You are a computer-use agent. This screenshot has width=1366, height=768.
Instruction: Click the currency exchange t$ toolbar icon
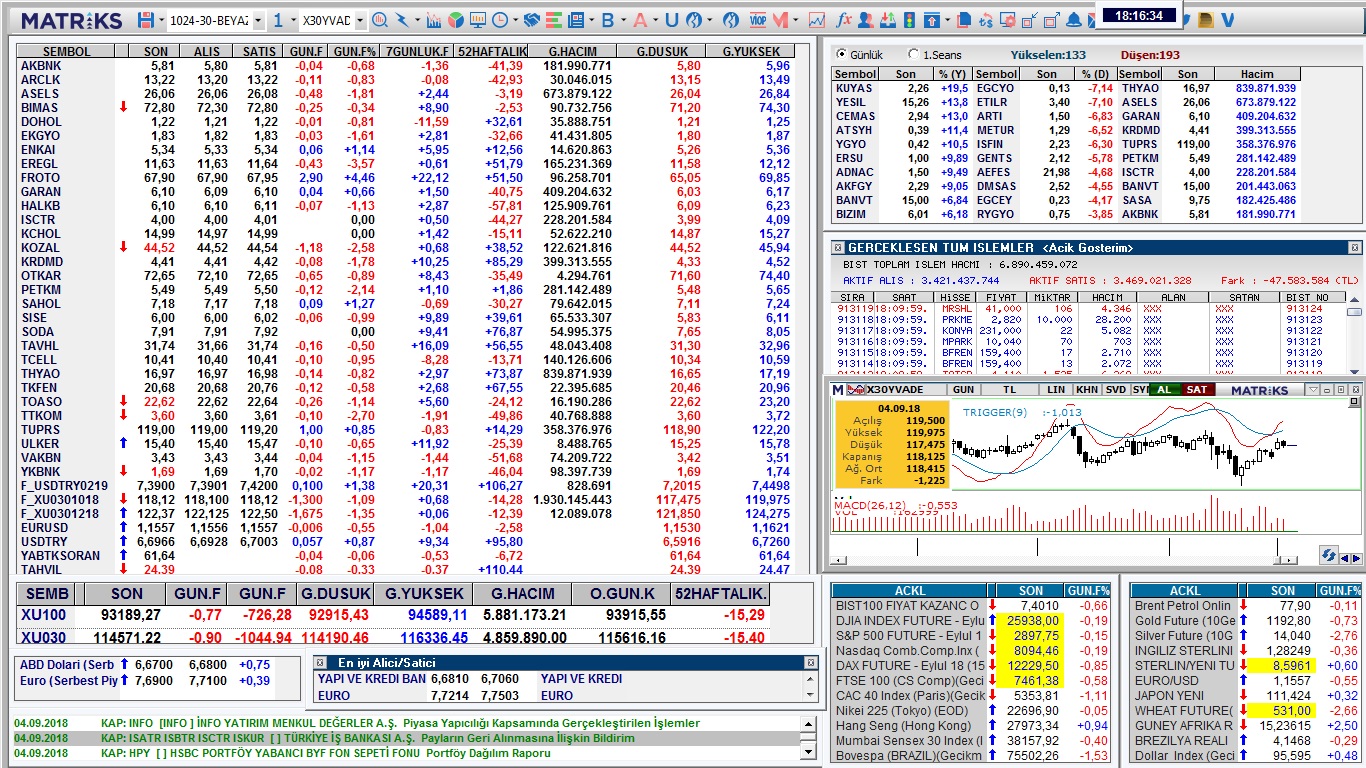coord(984,20)
